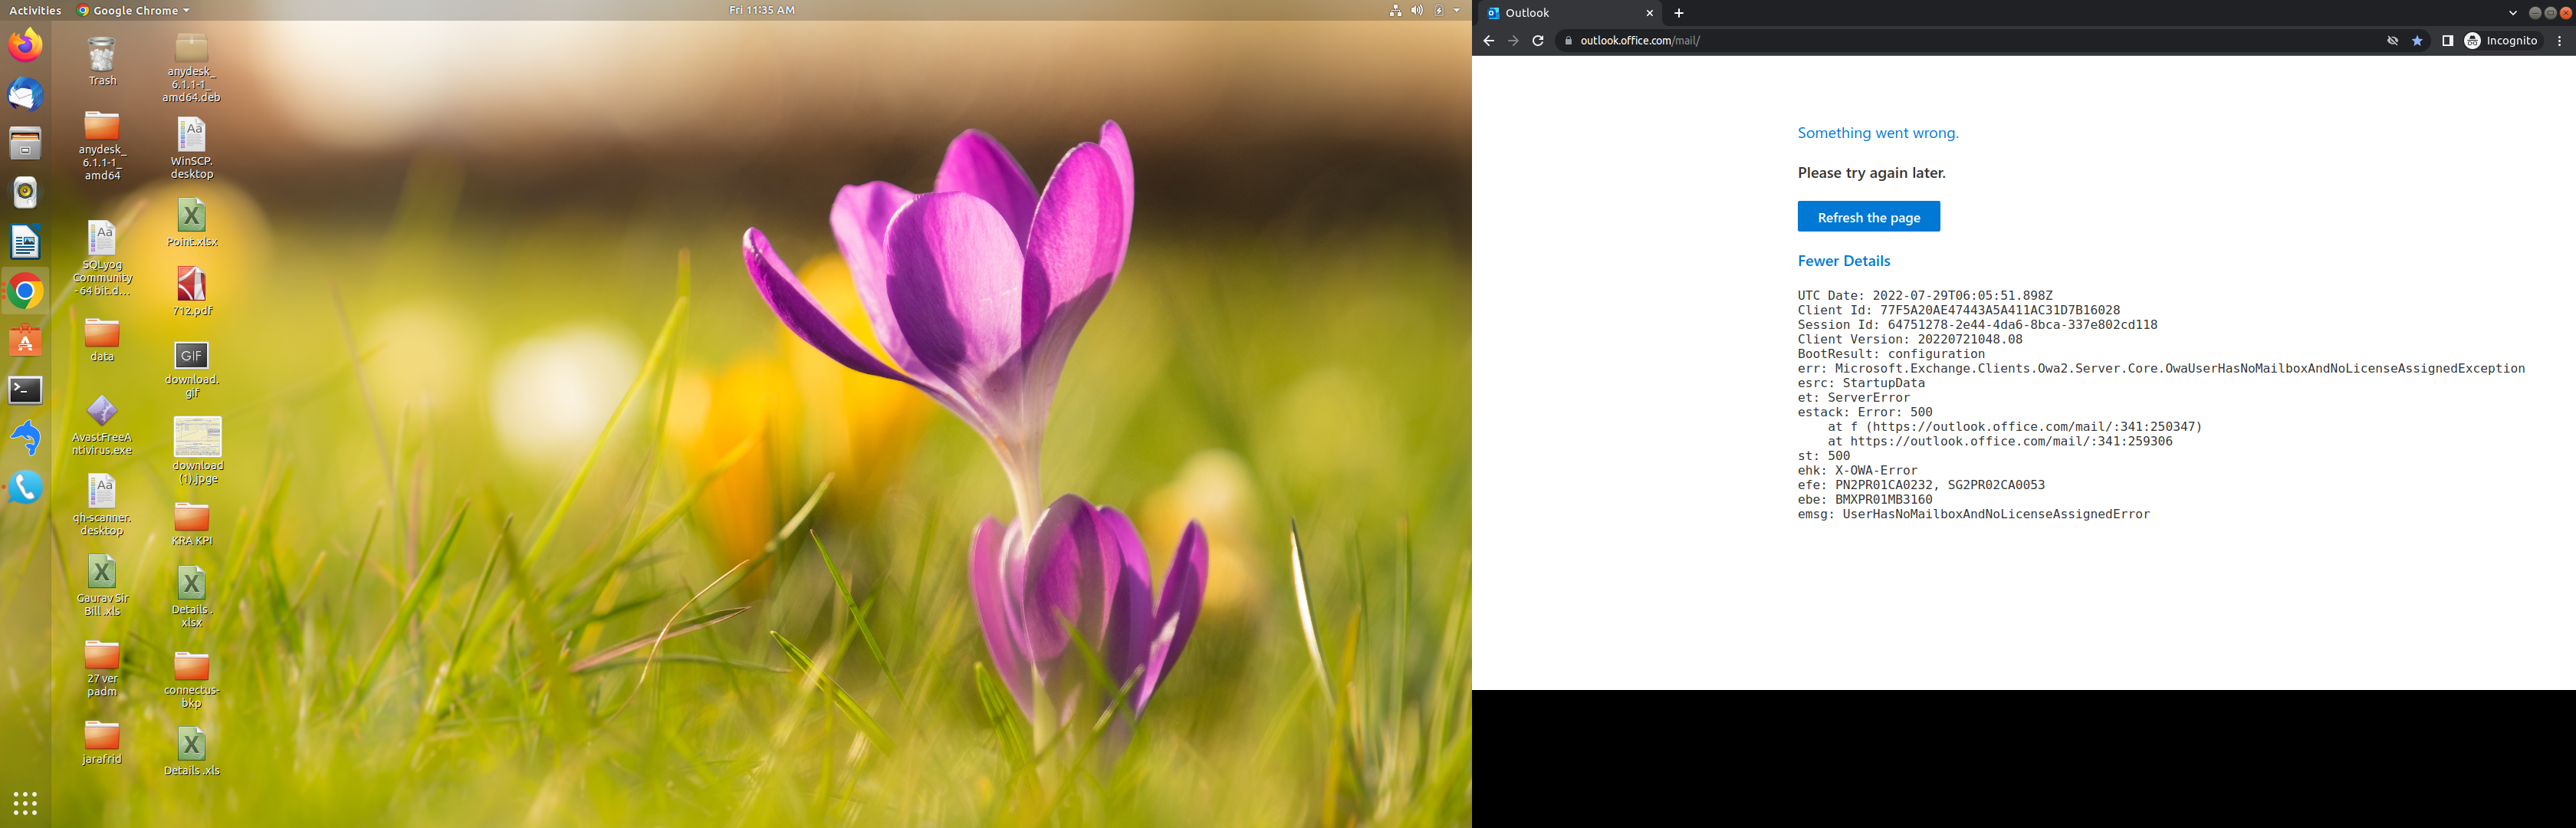This screenshot has width=2576, height=828.
Task: Click the power icon in top bar
Action: coord(1439,10)
